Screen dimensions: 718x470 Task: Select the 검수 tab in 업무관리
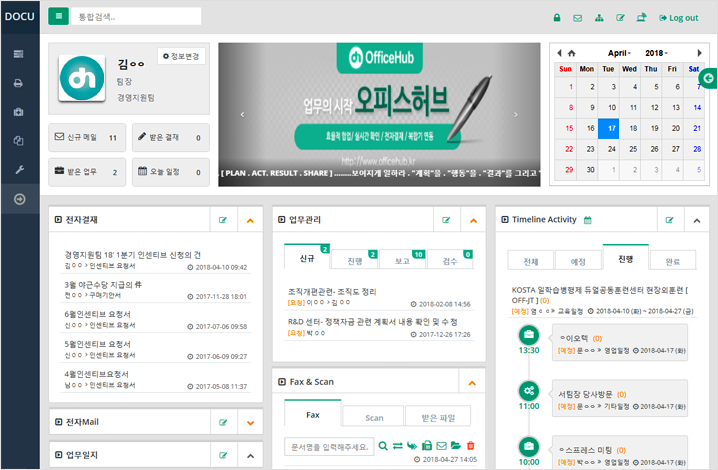pos(450,260)
